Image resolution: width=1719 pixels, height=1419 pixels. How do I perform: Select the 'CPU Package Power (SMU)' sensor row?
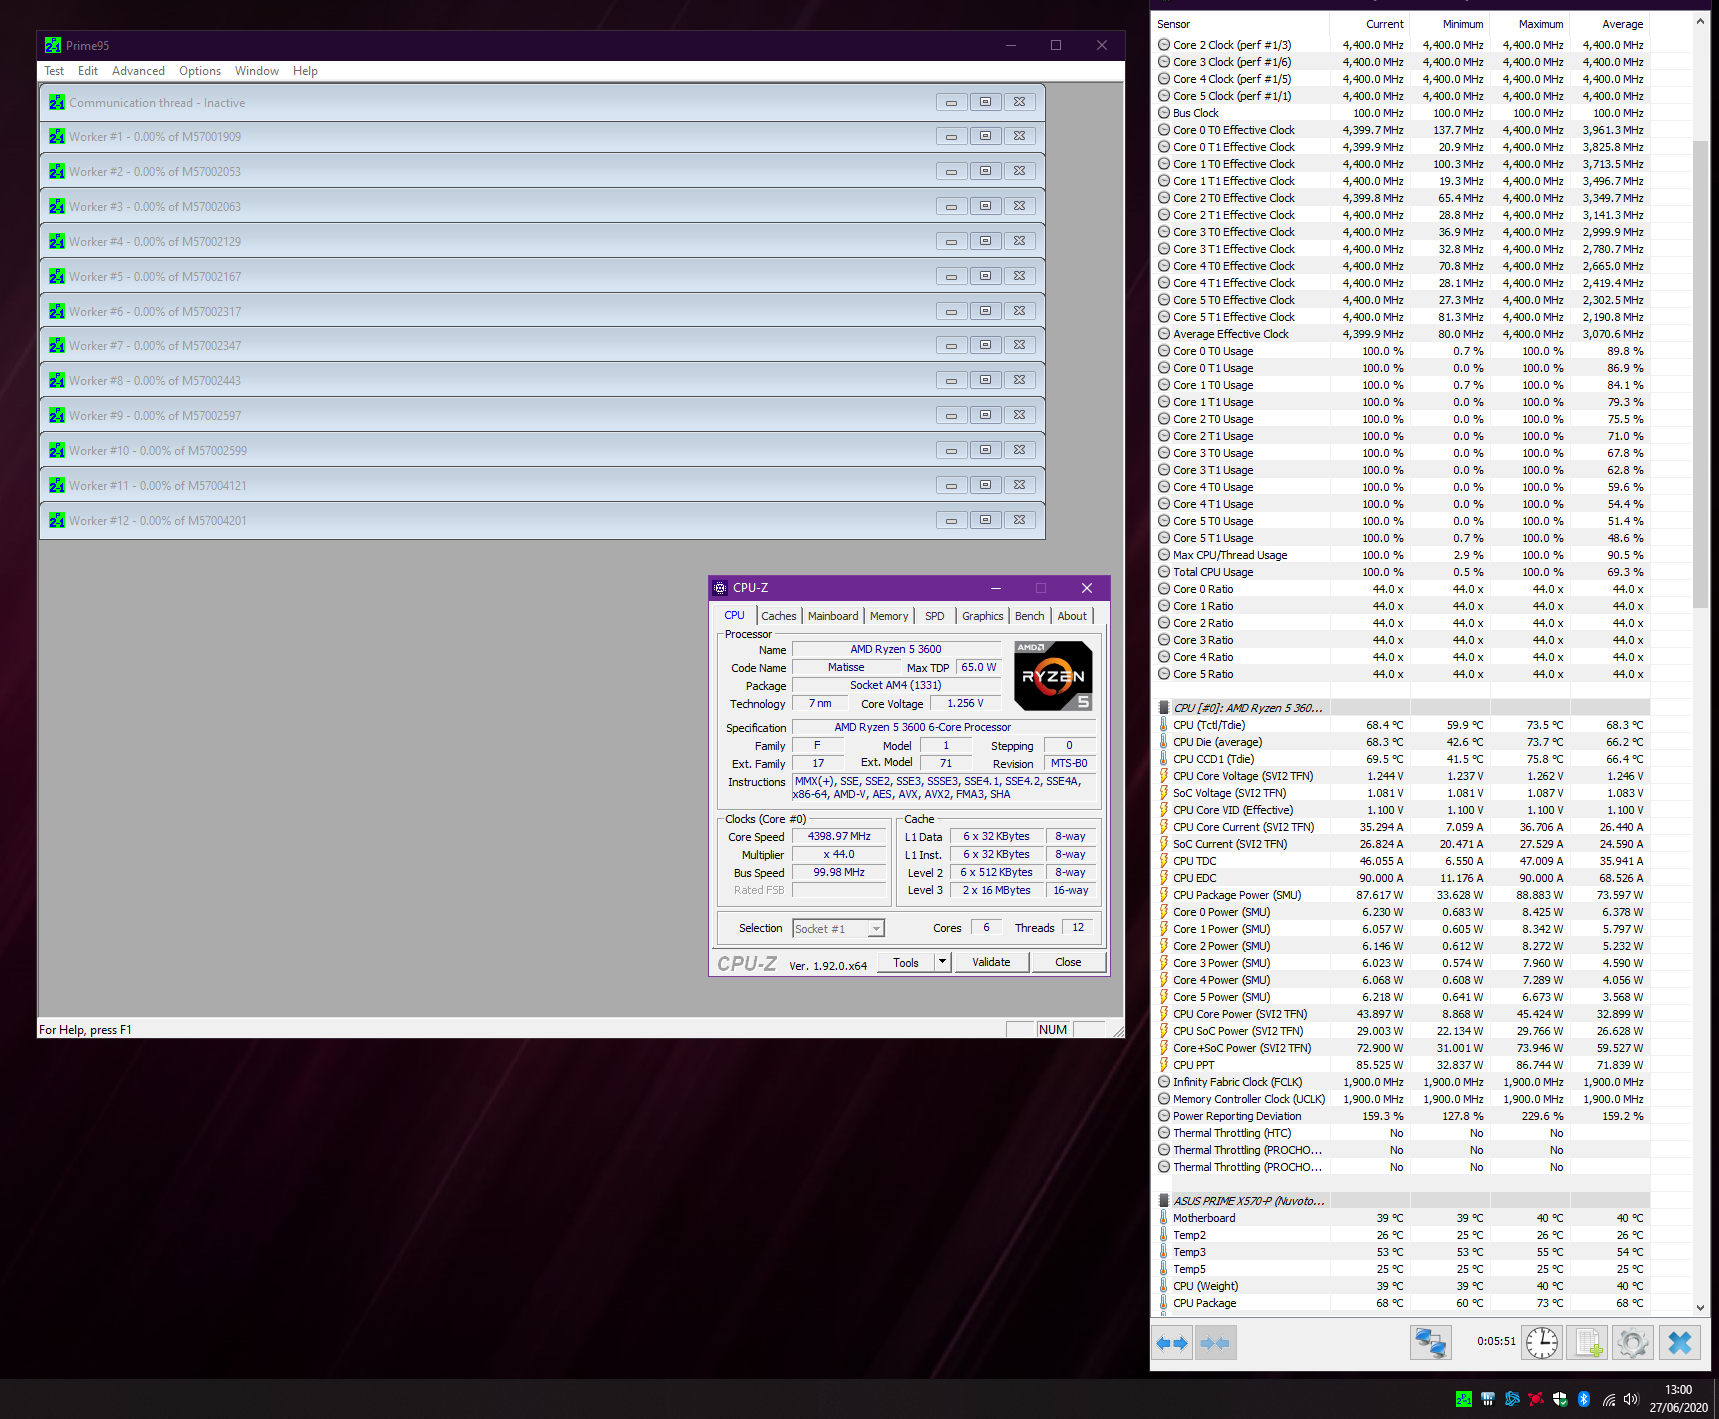coord(1402,895)
